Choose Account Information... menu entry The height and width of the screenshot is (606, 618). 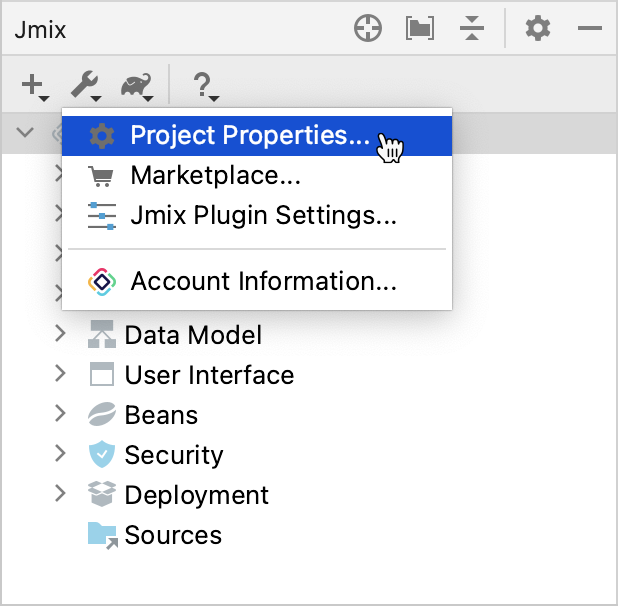257,282
